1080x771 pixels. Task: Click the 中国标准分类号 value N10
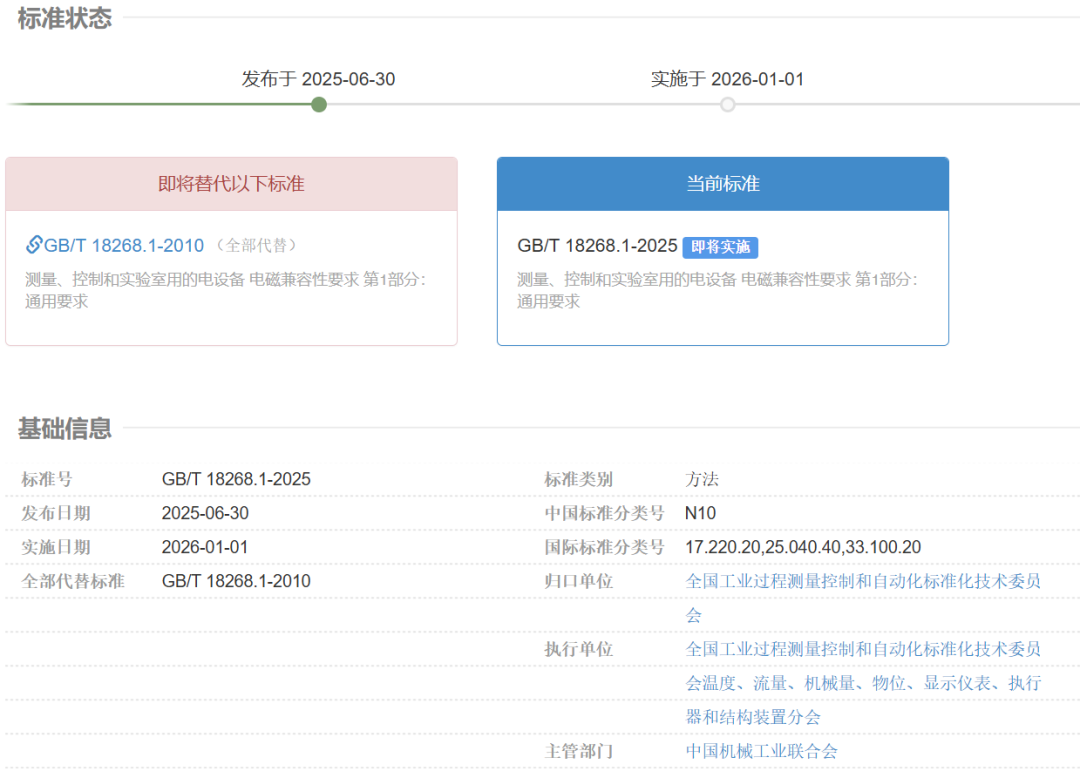pos(702,513)
